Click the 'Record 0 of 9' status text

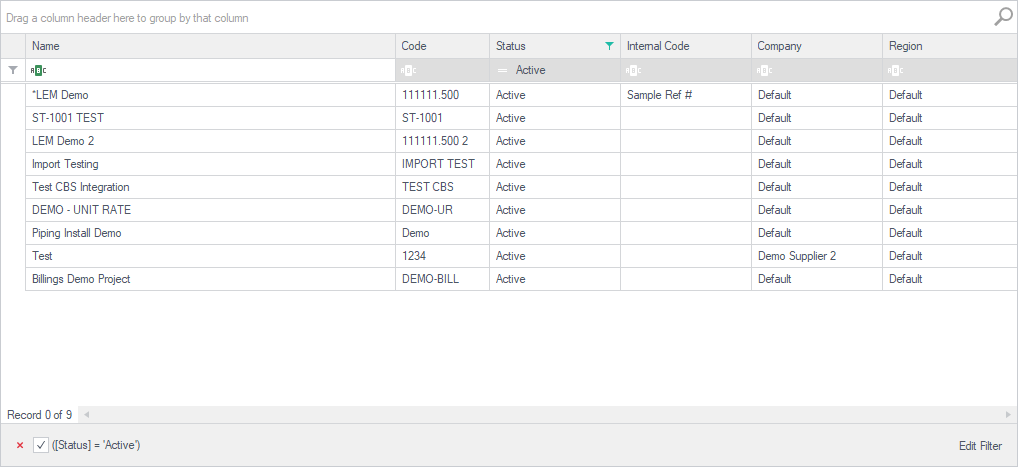click(39, 415)
